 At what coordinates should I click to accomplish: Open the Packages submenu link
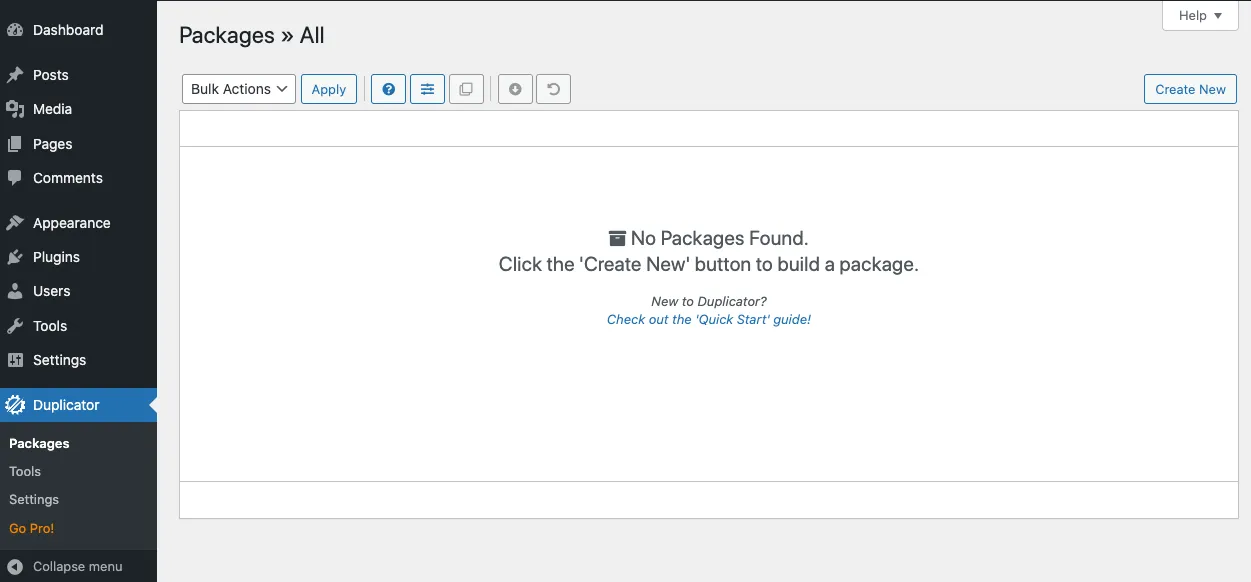39,443
